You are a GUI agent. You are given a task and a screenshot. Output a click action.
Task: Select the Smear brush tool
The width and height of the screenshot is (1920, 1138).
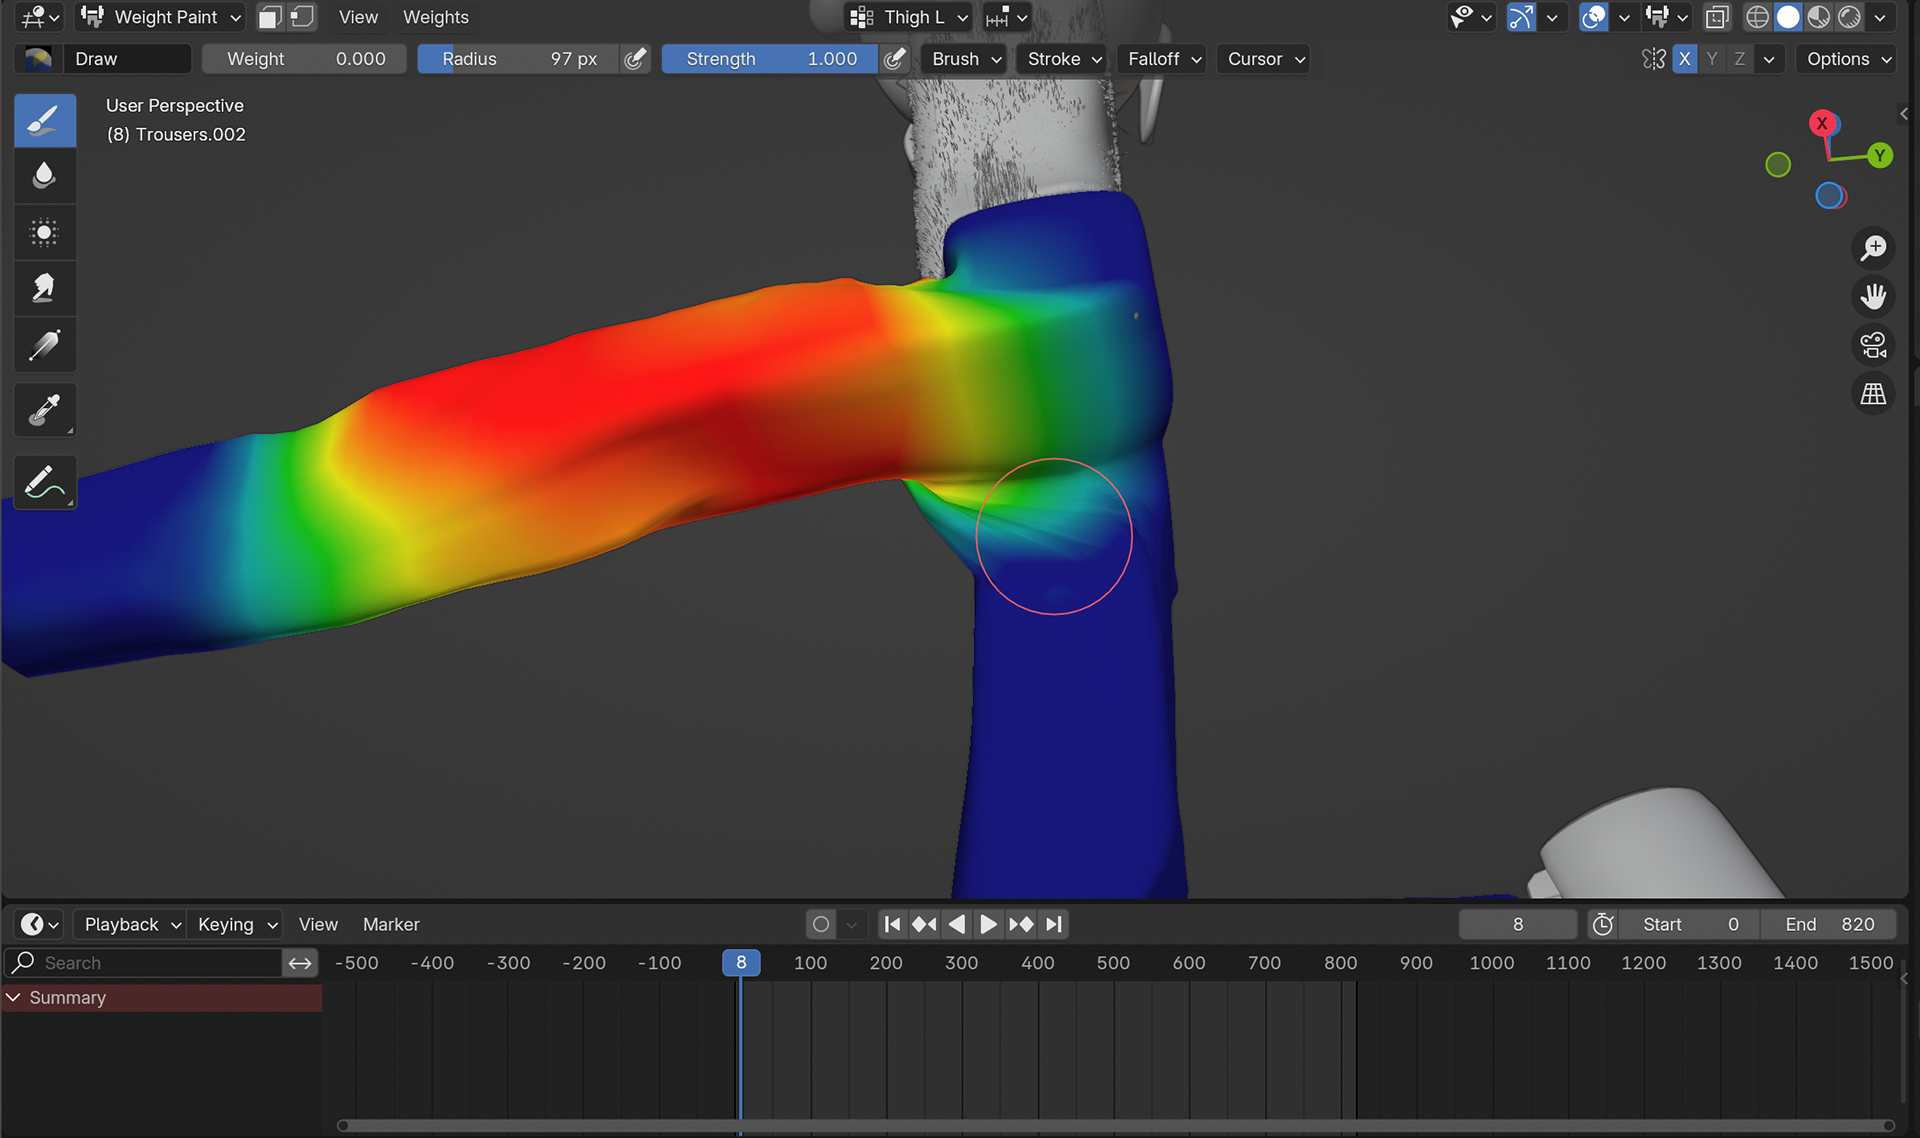(x=44, y=289)
